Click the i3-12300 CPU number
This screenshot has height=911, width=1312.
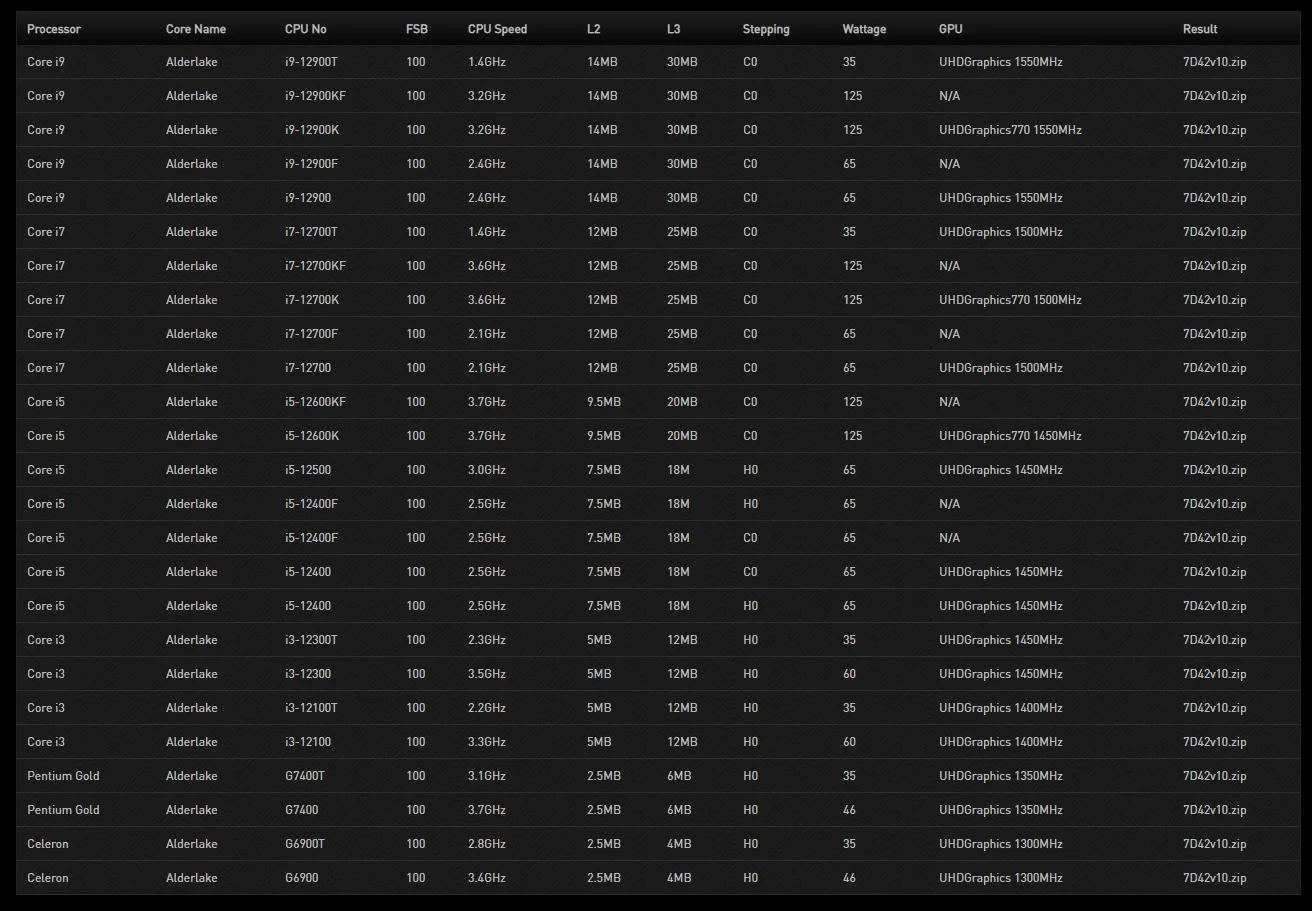(308, 674)
